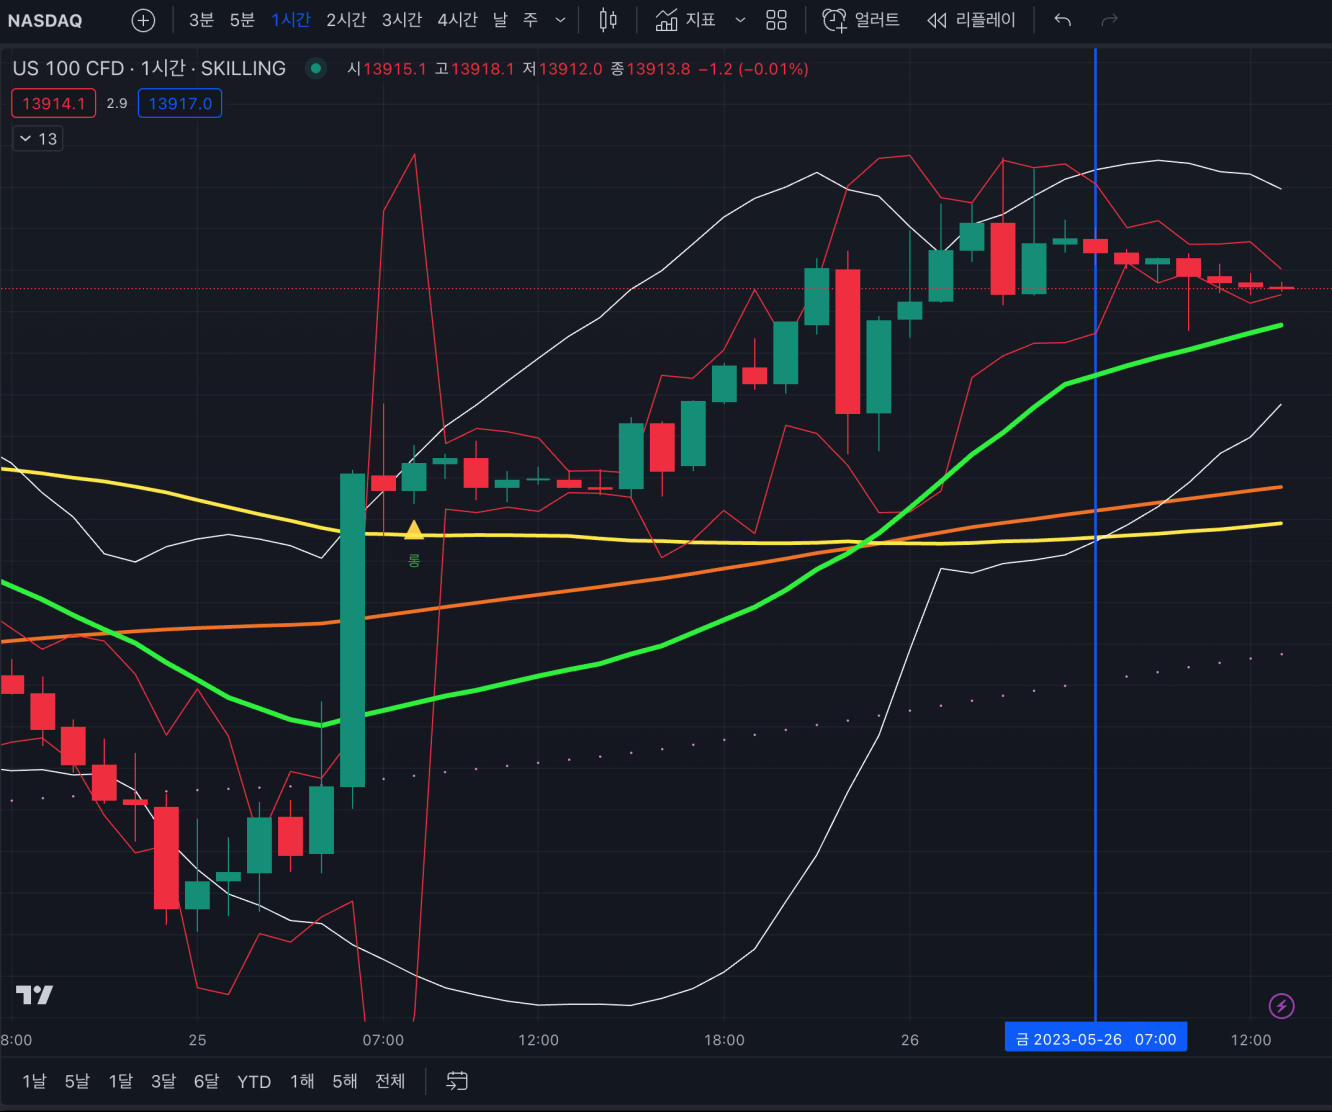Set range to 1달
Screen dimensions: 1332x1112
click(120, 1081)
